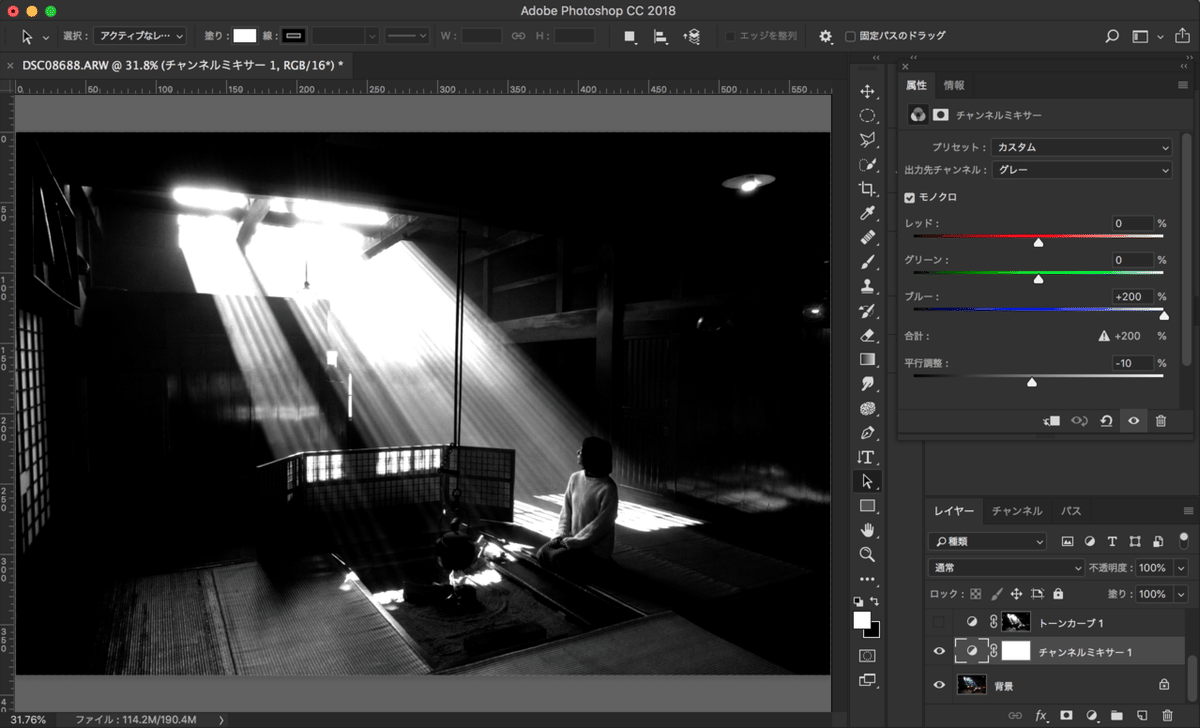Select the Rectangle shape tool
Screen dimensions: 1200x728
[867, 506]
